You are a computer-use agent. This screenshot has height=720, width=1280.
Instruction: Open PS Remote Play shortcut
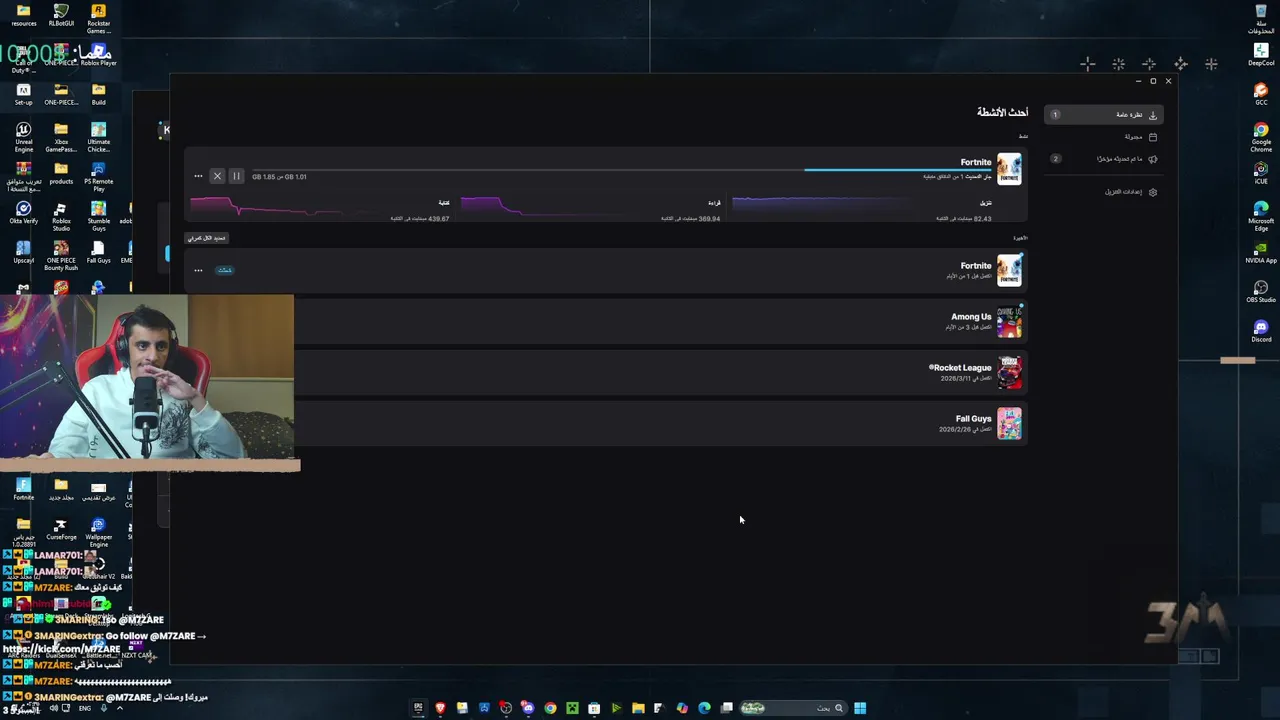(x=98, y=175)
